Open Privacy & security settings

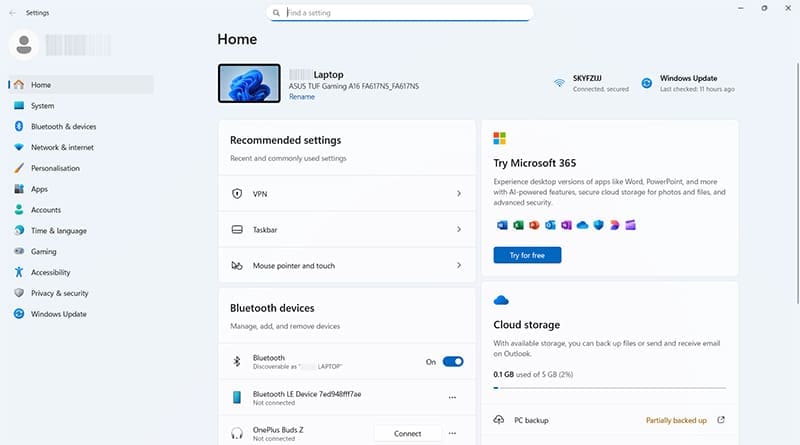[81, 293]
